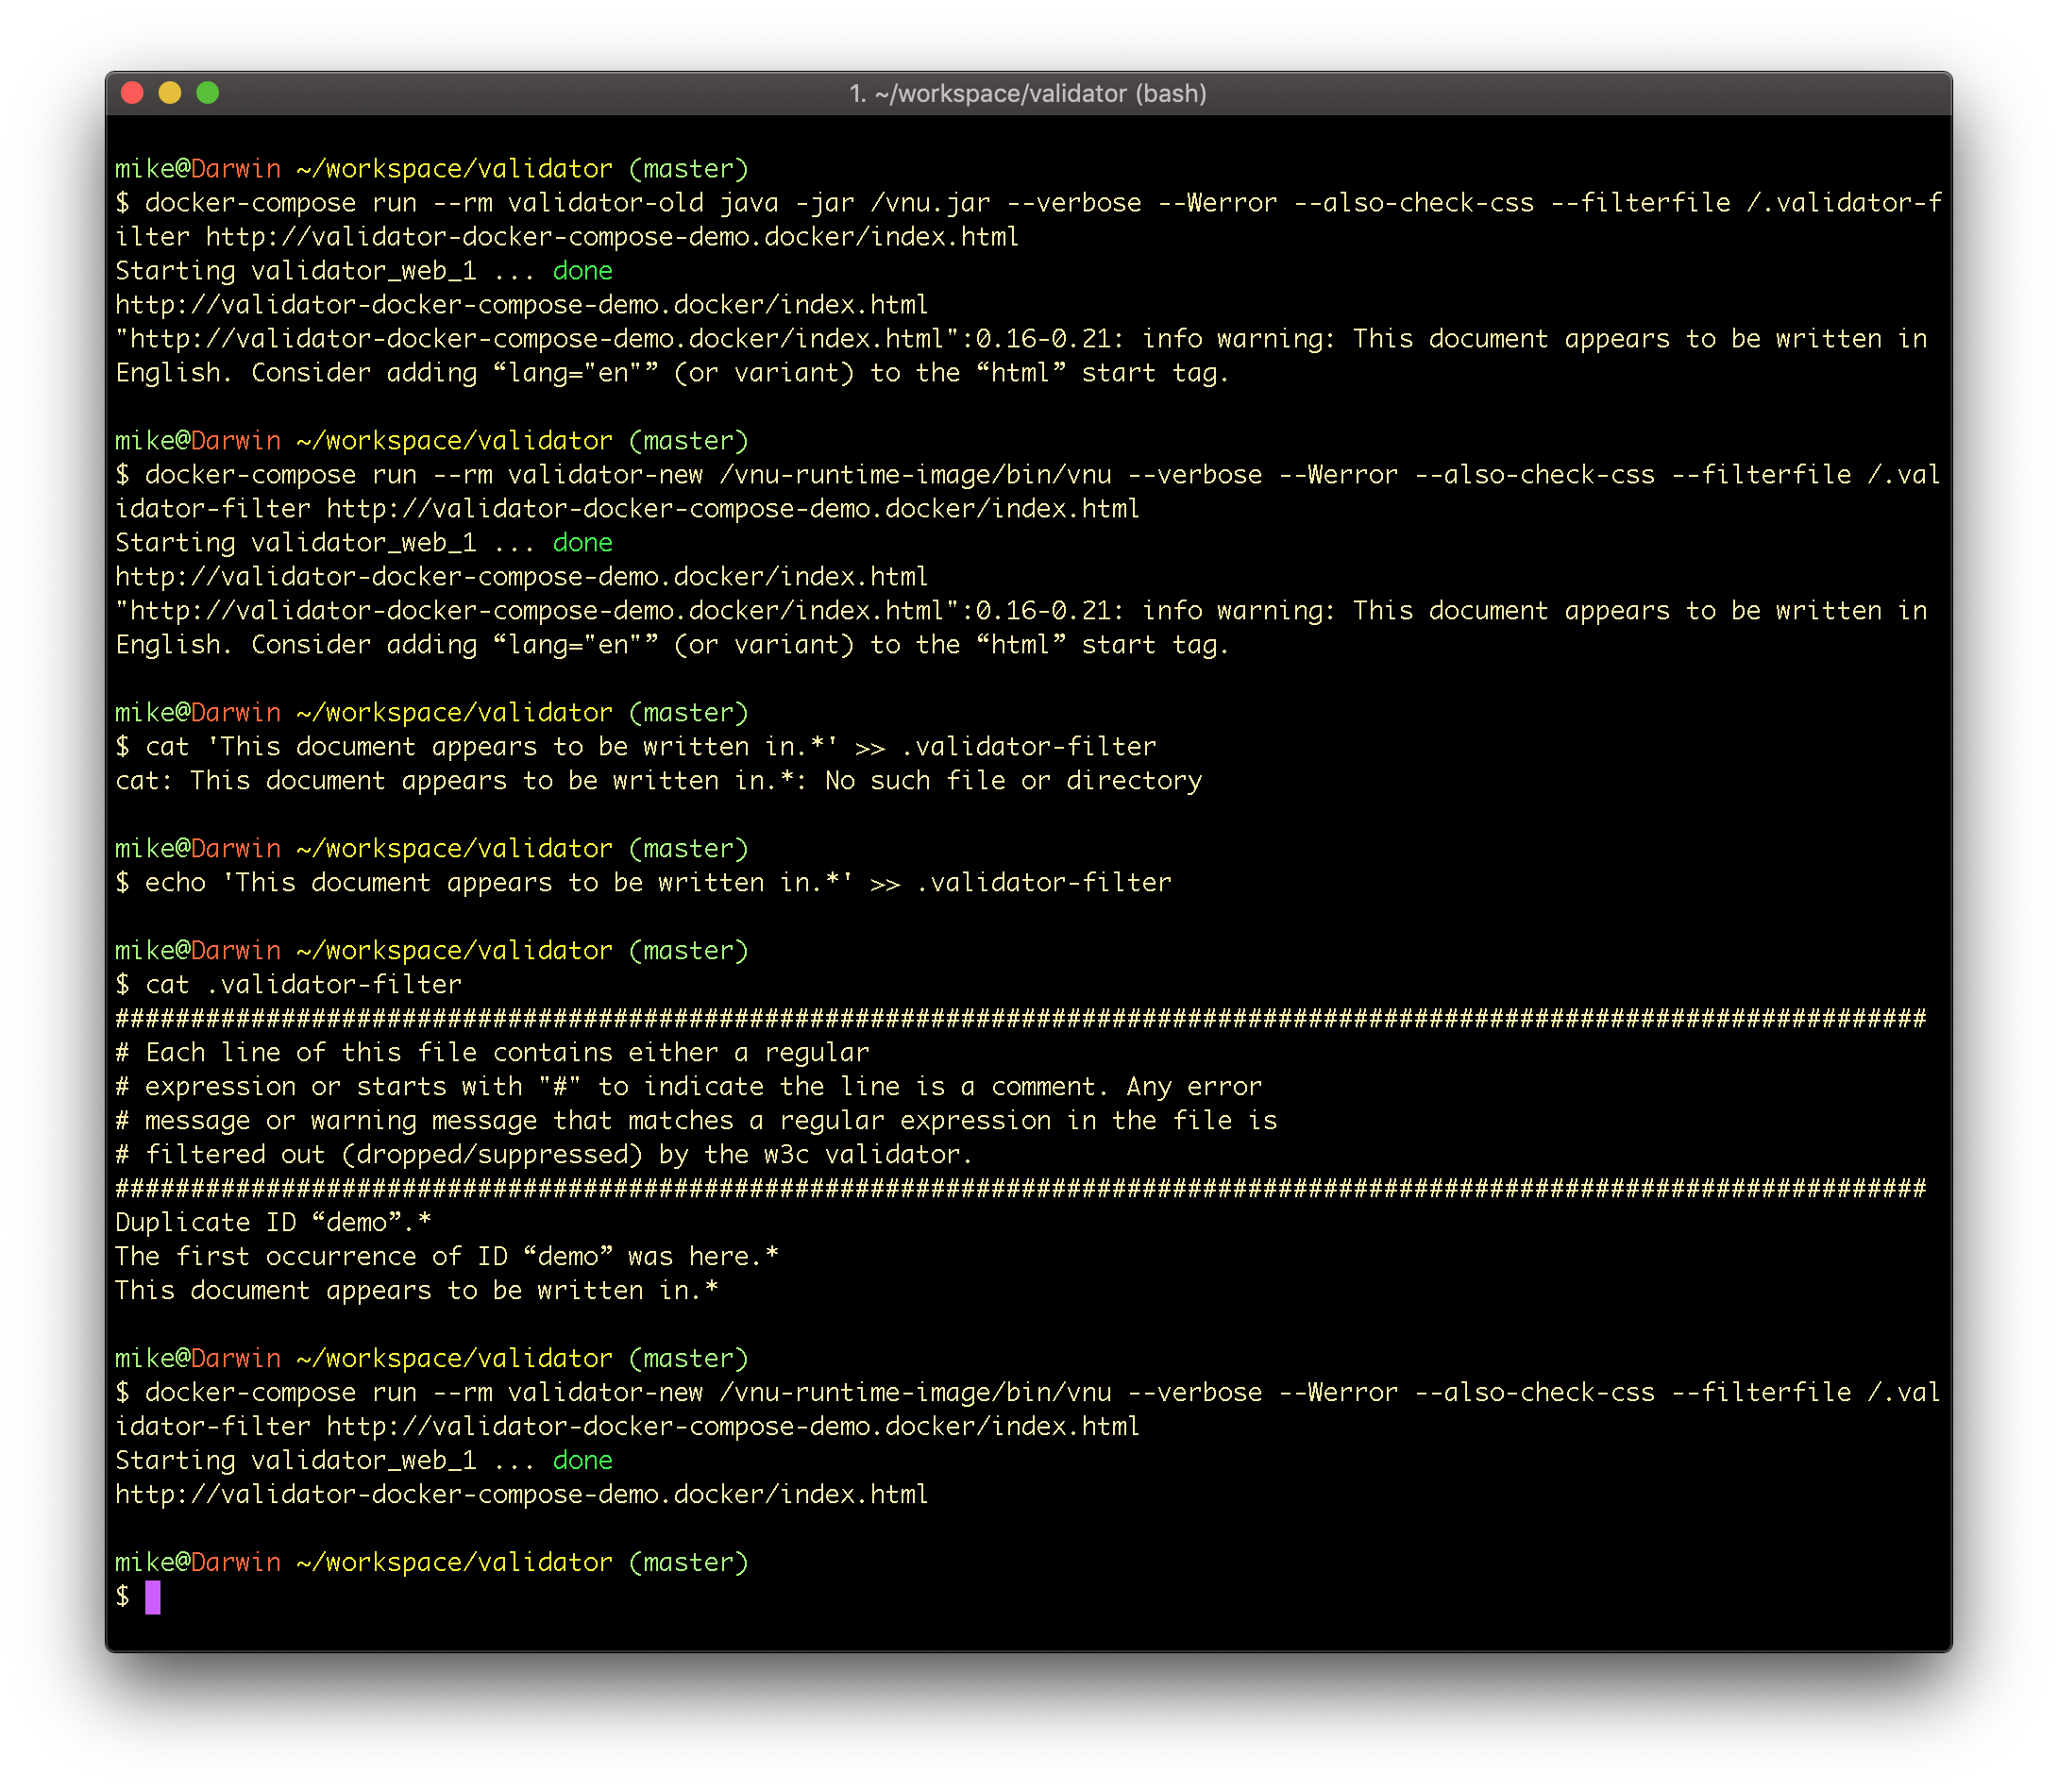This screenshot has height=1792, width=2058.
Task: Click 'The first occurrence of ID “demo”' line
Action: 447,1257
